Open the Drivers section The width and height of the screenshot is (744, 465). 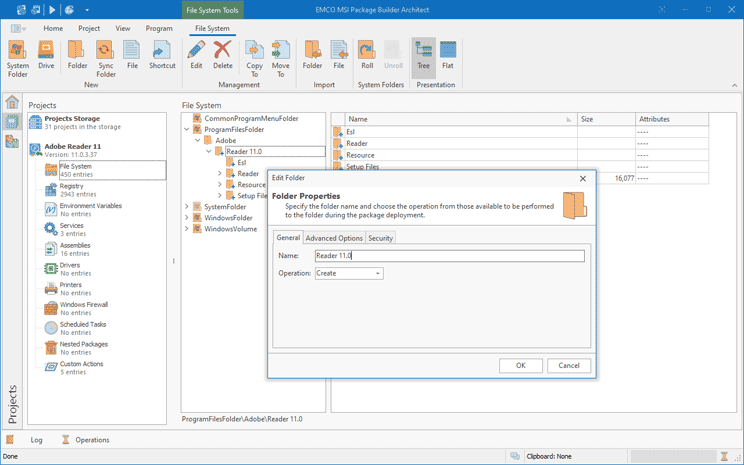pyautogui.click(x=70, y=269)
